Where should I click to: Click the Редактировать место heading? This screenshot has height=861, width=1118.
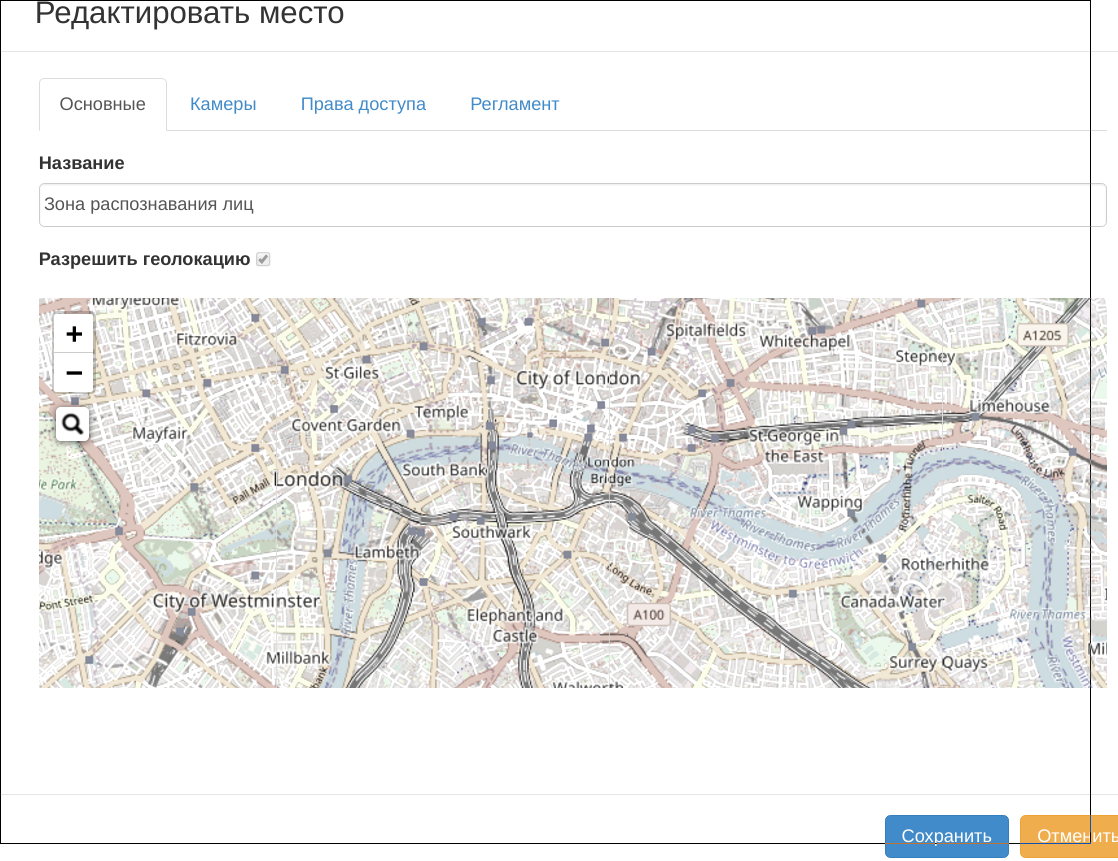click(x=190, y=13)
